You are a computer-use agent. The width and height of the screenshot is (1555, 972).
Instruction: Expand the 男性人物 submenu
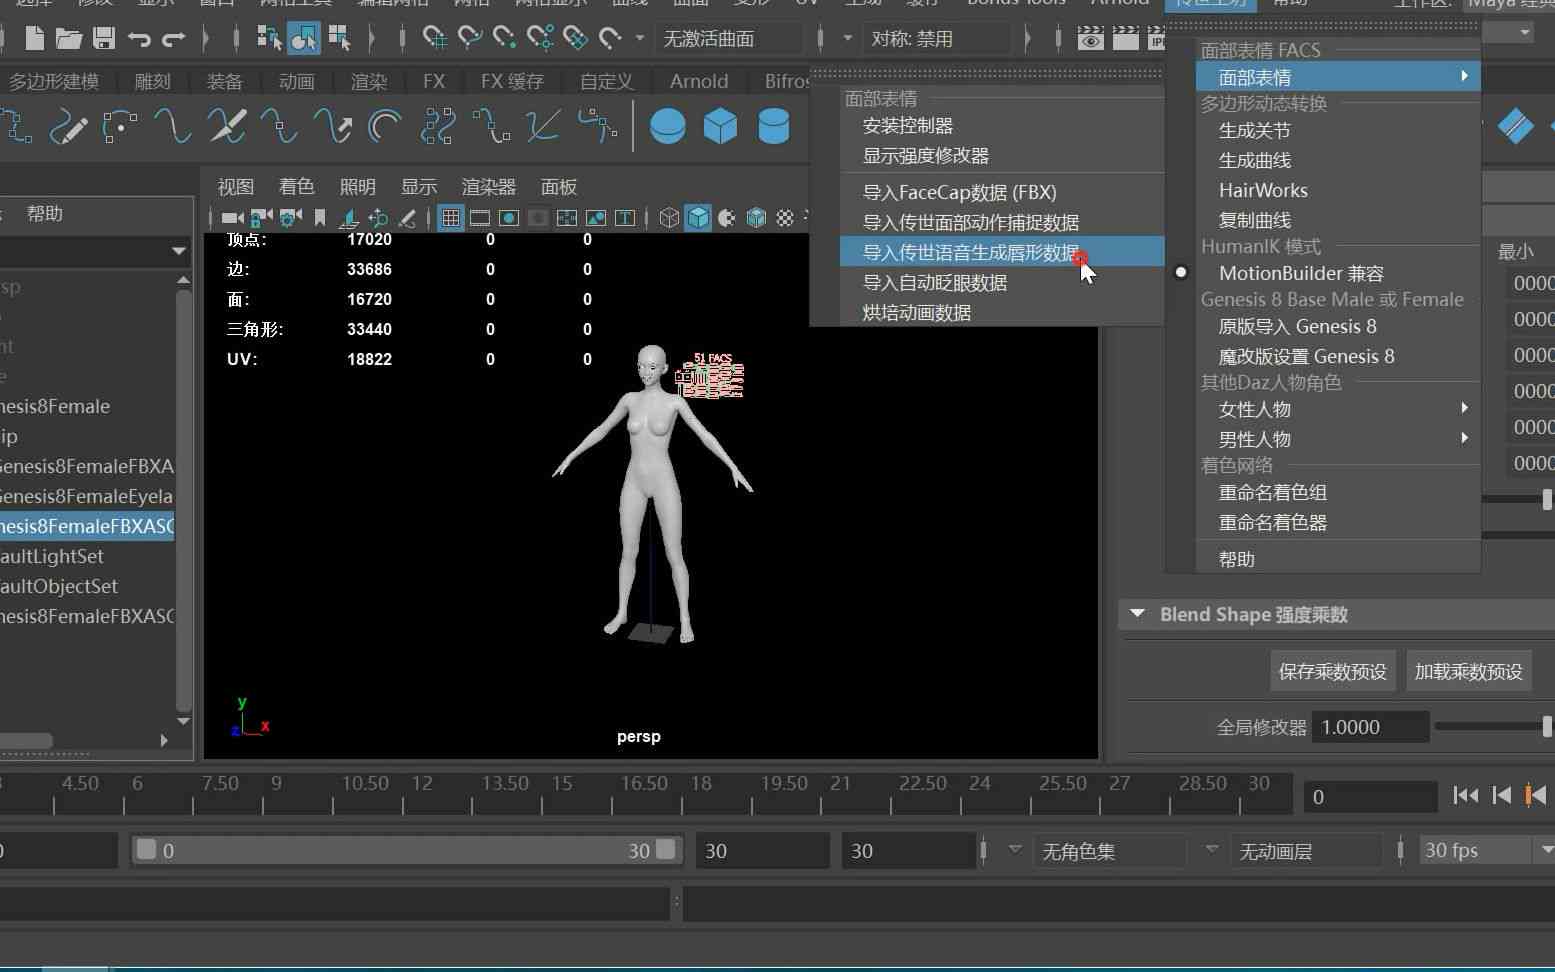tap(1338, 439)
